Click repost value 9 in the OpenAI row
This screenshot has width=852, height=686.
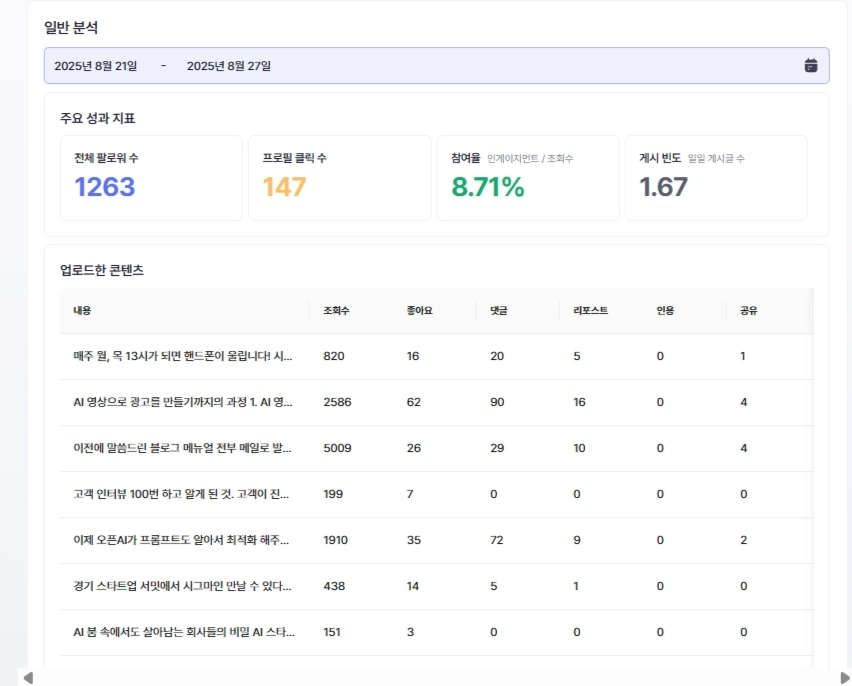pos(577,540)
